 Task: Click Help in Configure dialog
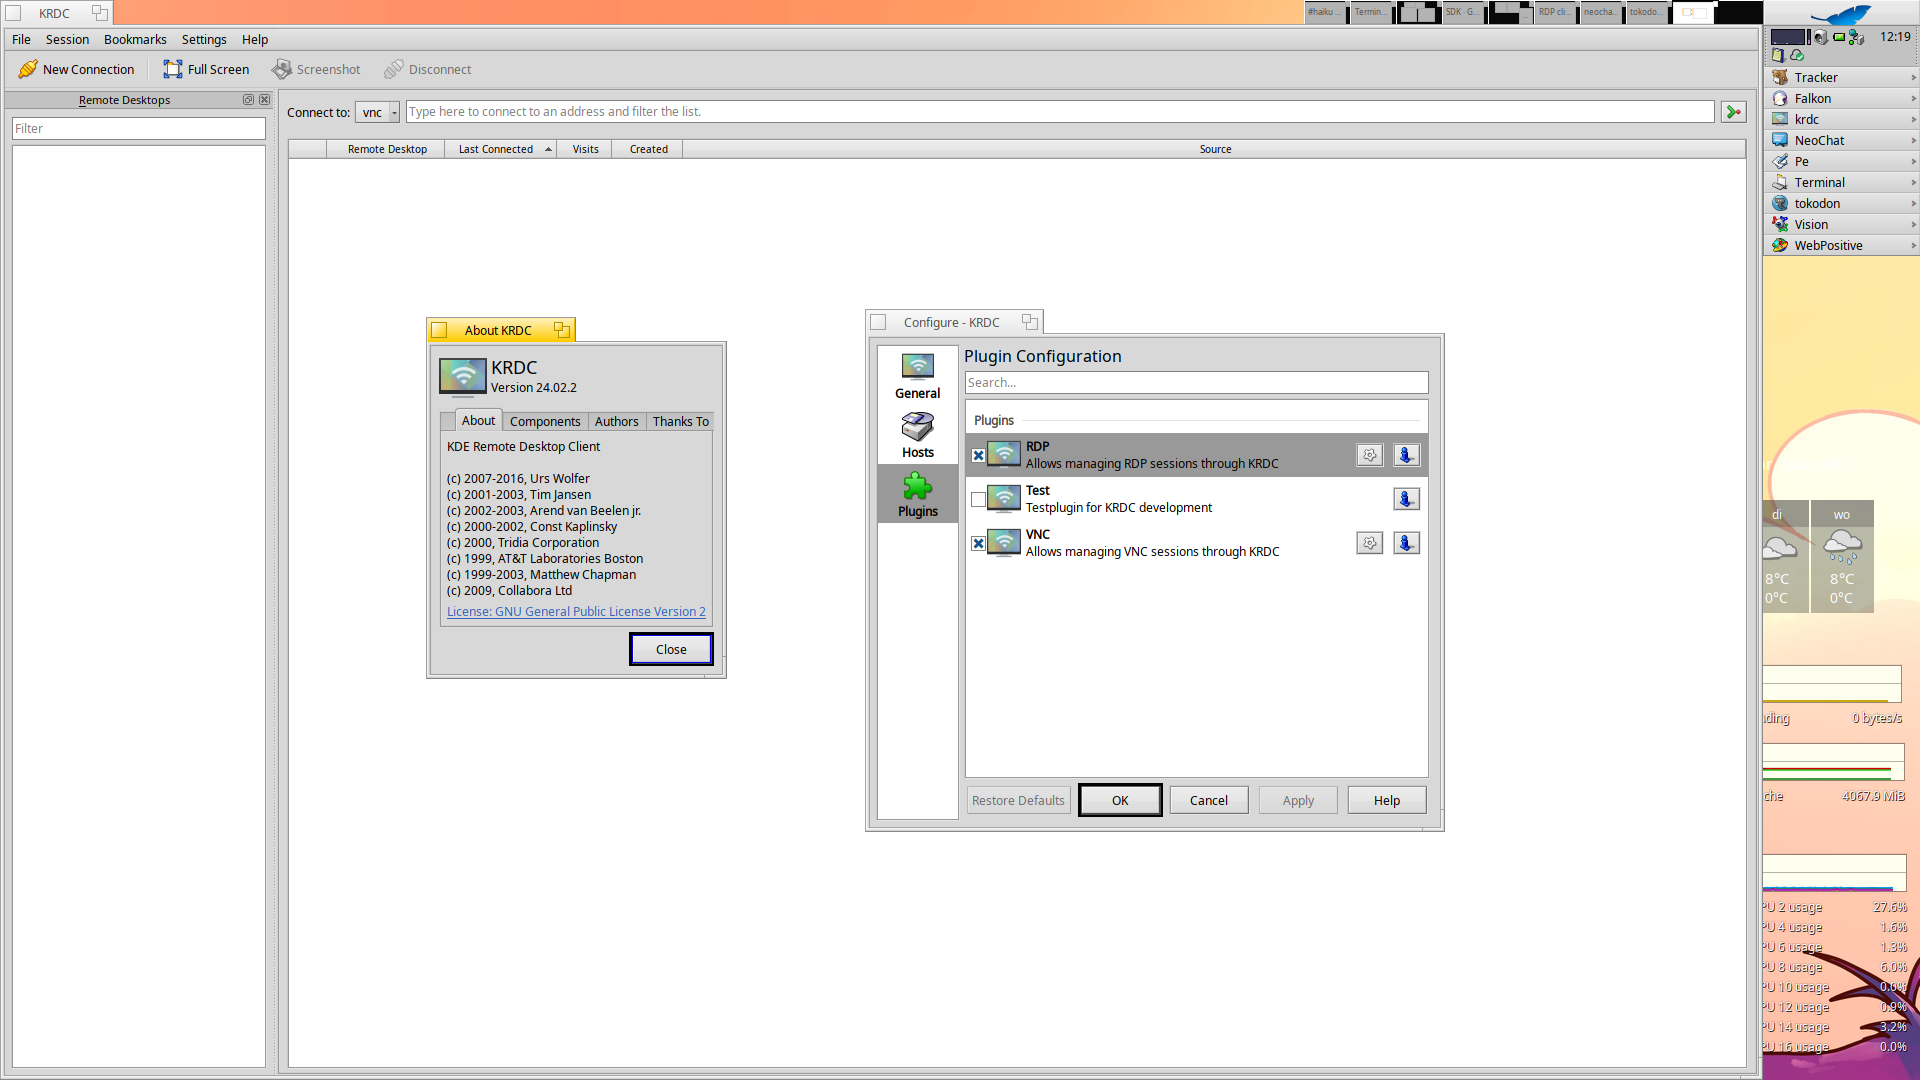(x=1386, y=800)
